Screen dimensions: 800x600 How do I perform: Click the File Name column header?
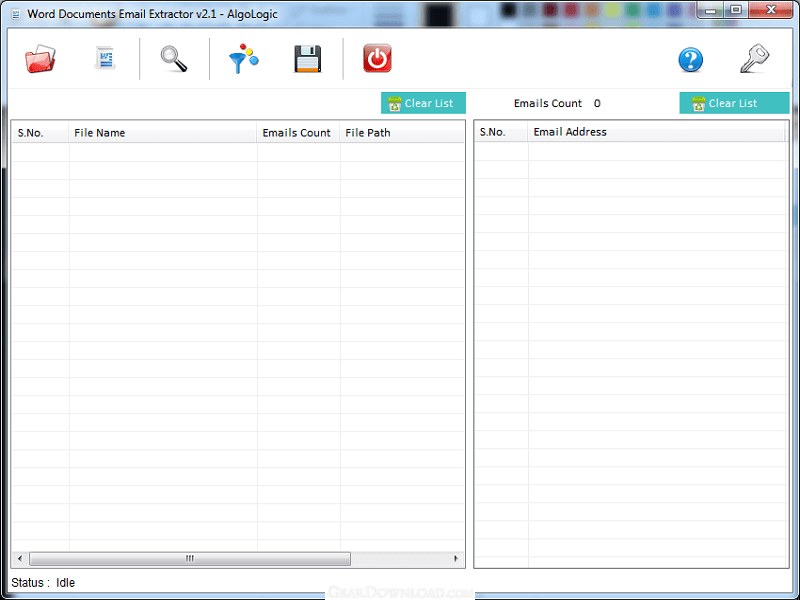(163, 133)
